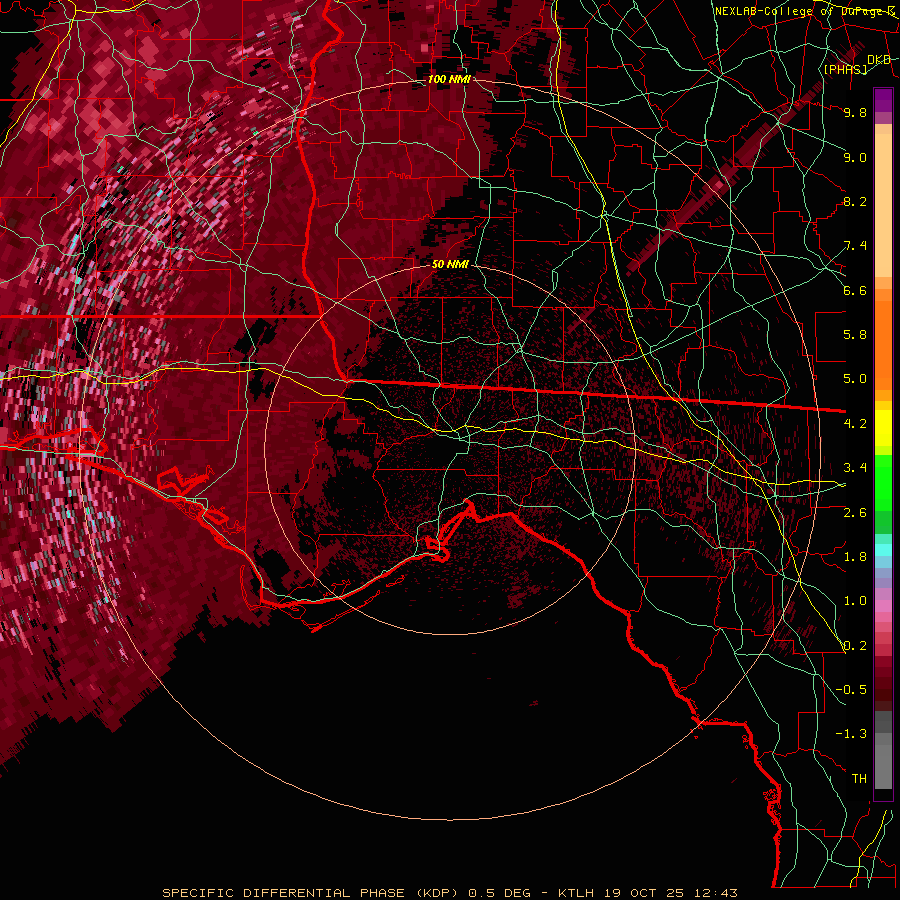This screenshot has width=900, height=900.
Task: Click the 100 NMI range ring label
Action: pyautogui.click(x=449, y=79)
